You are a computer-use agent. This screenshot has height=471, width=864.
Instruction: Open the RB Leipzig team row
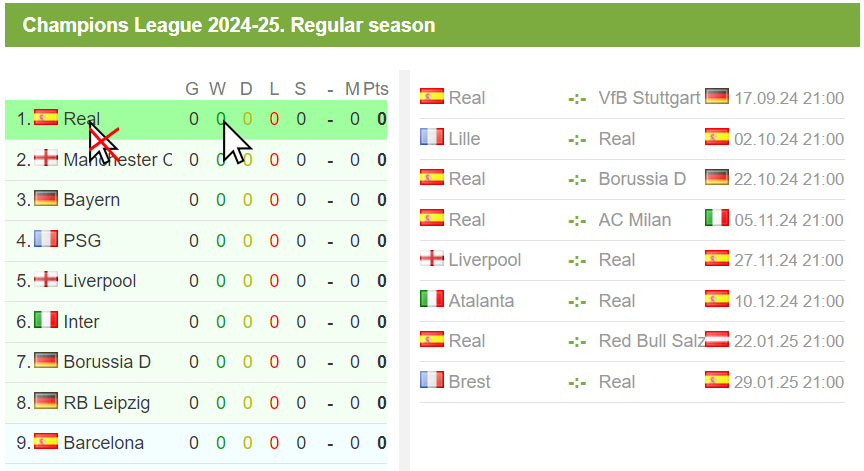(x=196, y=403)
